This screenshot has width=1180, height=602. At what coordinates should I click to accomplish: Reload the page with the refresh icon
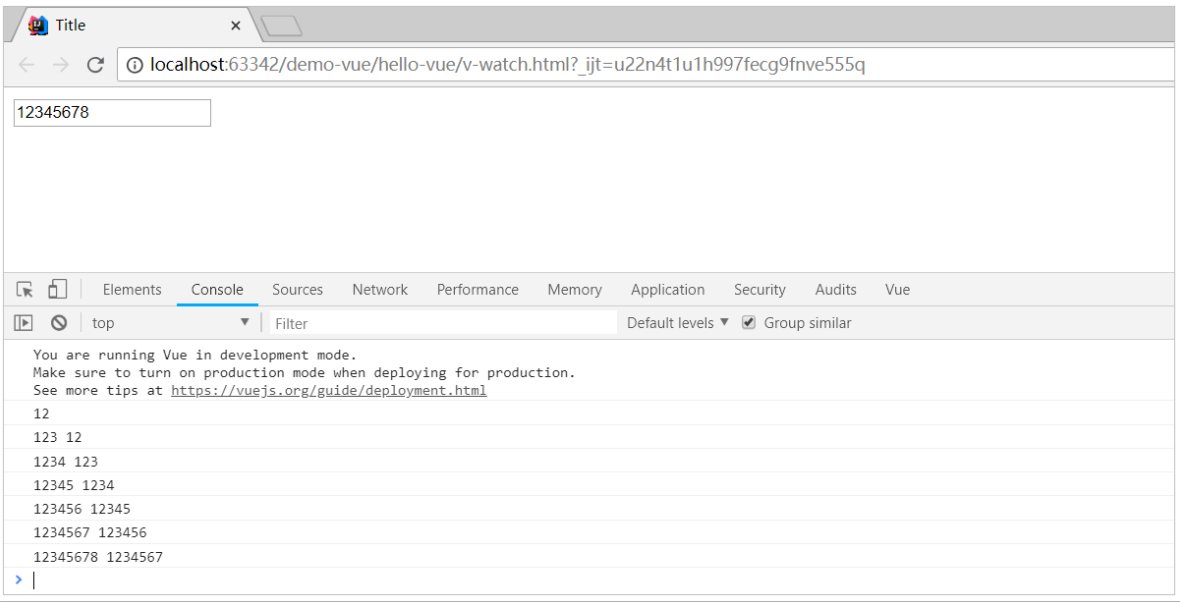(95, 65)
